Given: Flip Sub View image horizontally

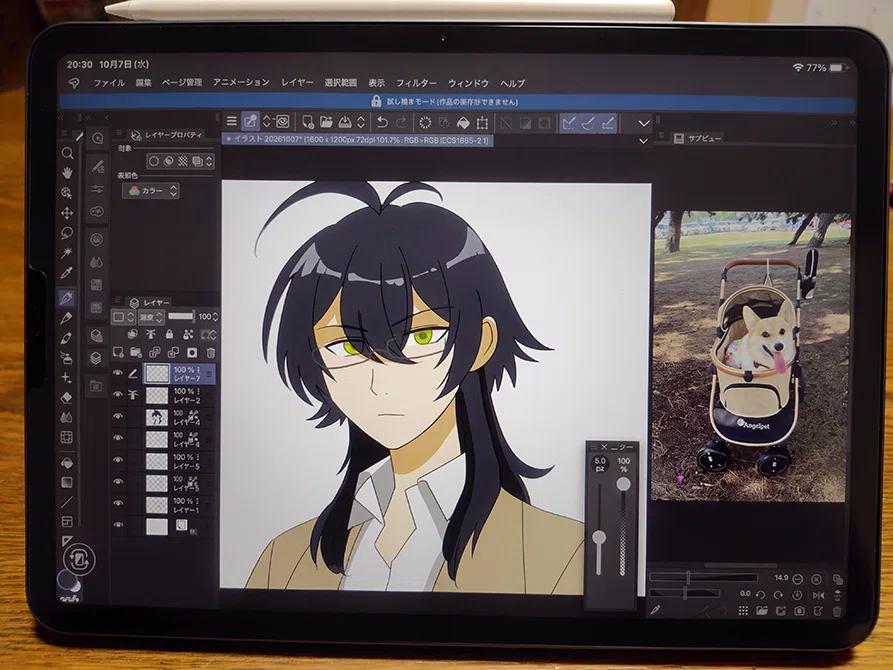Looking at the screenshot, I should [819, 595].
